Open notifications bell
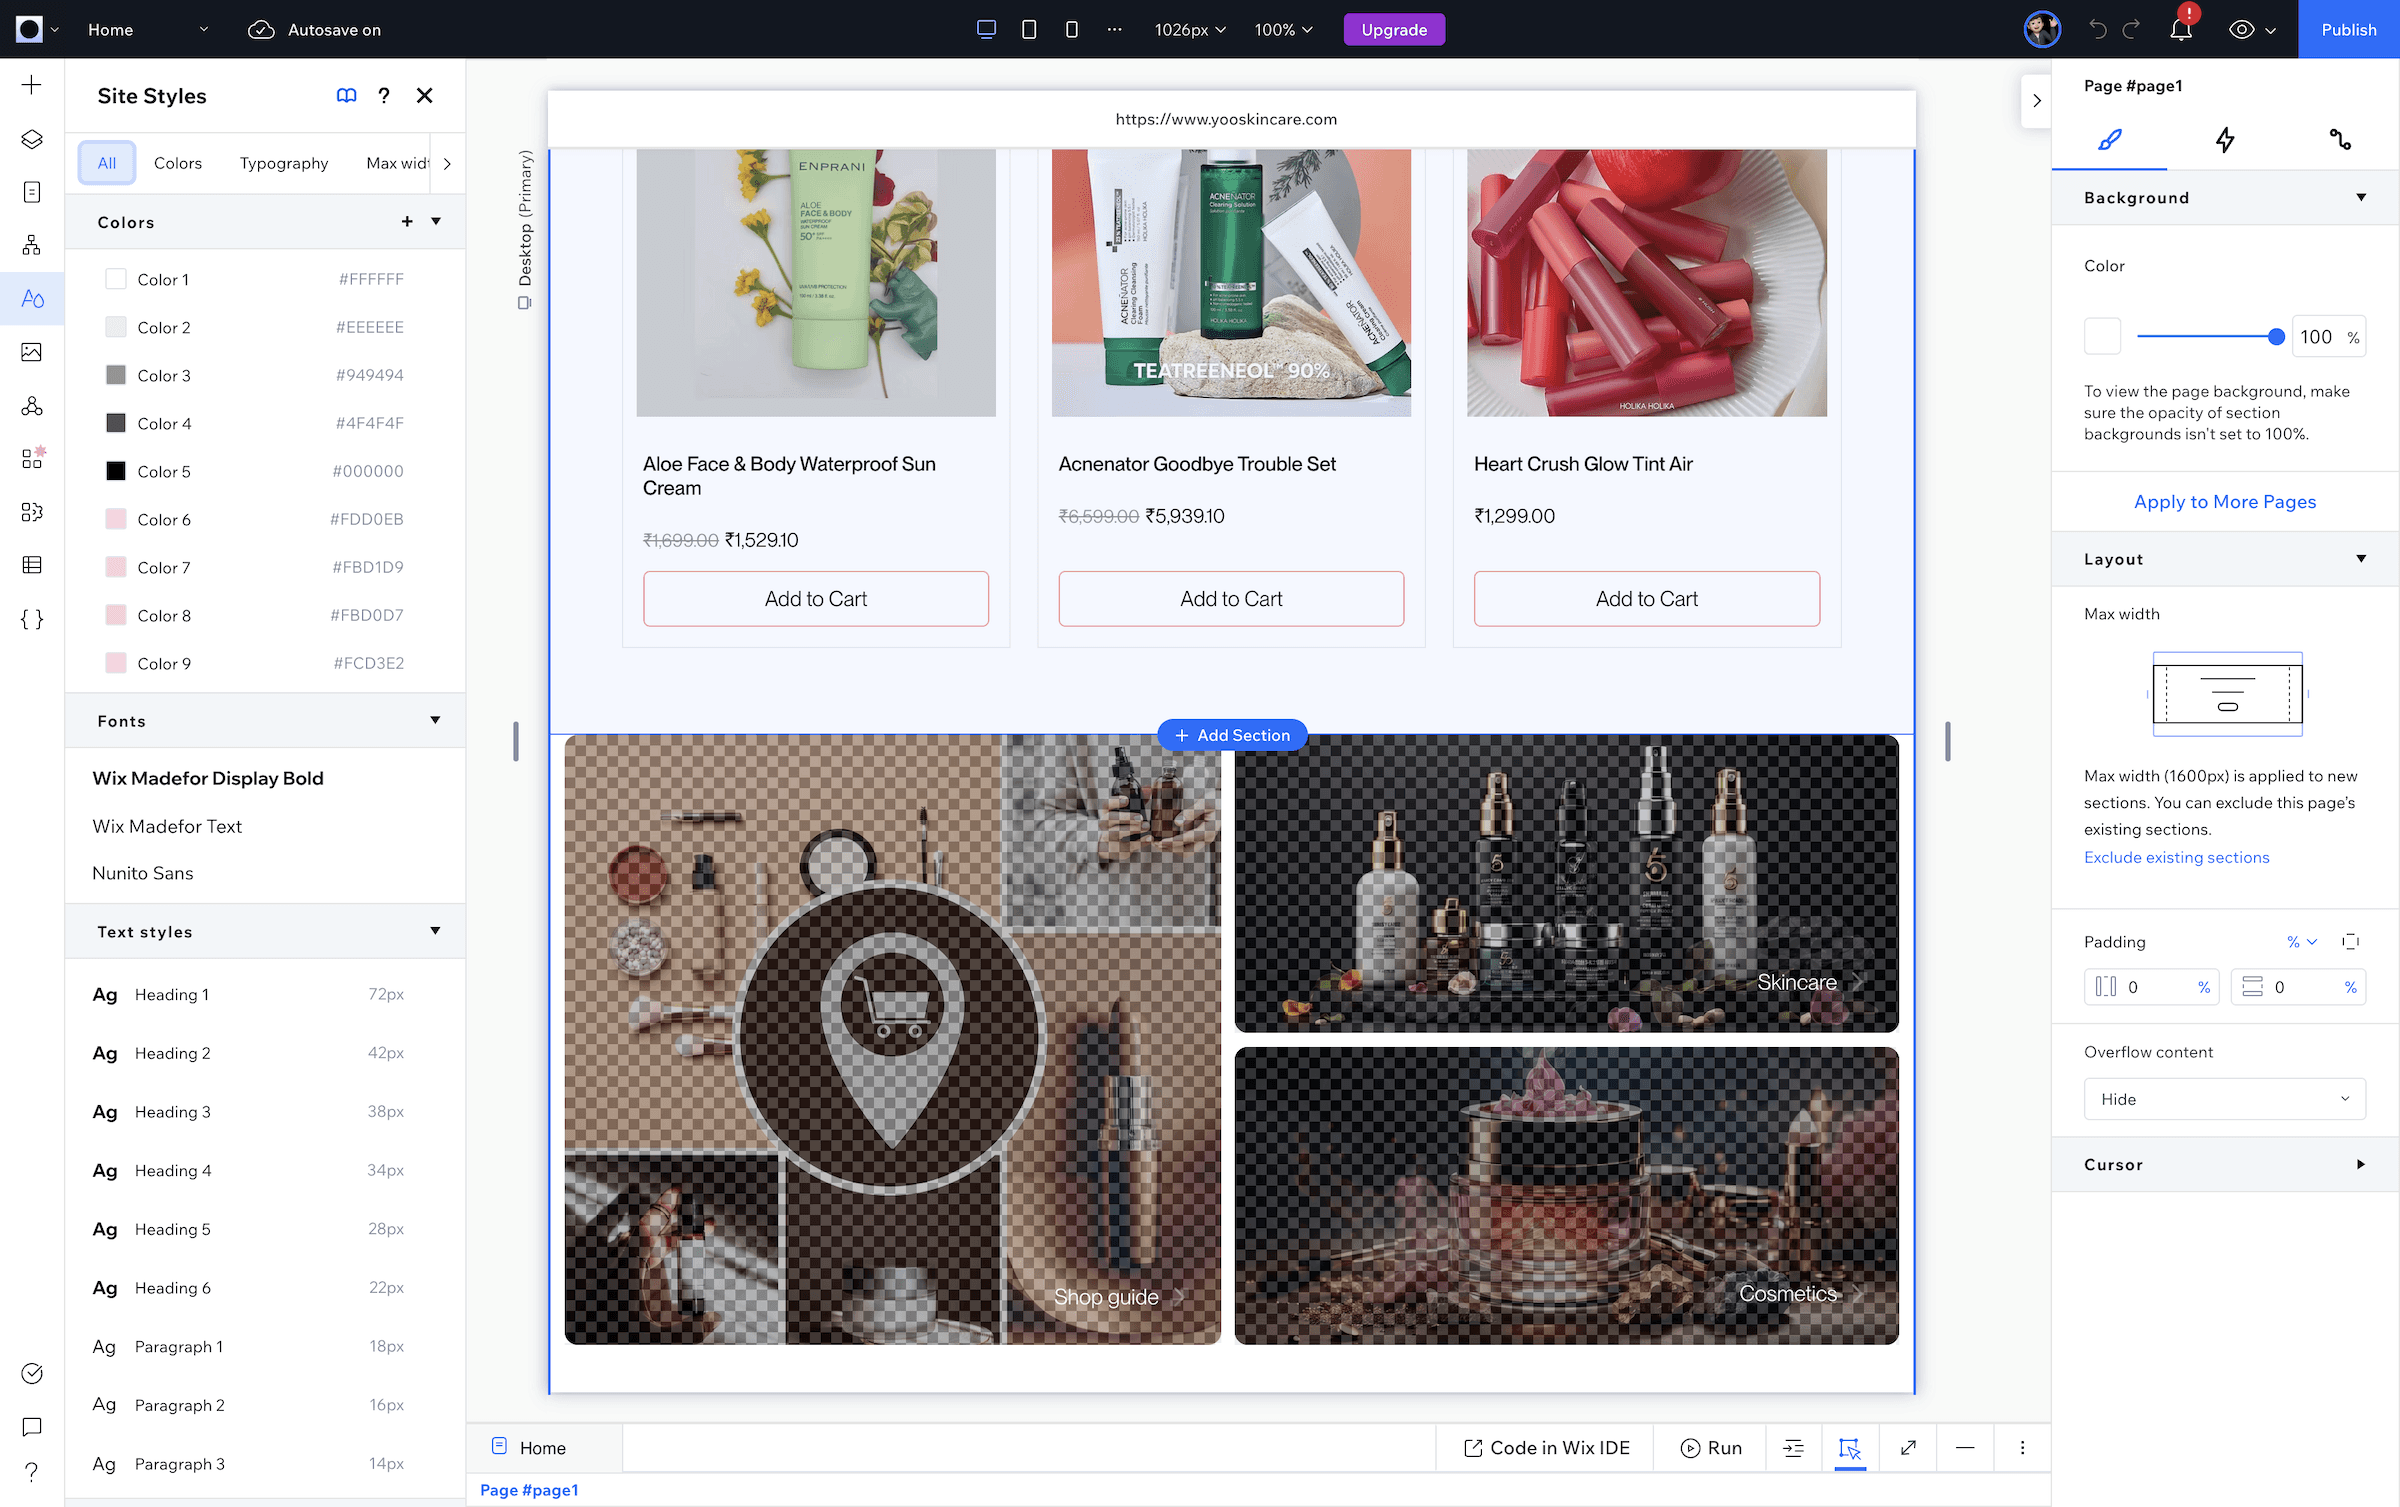Image resolution: width=2400 pixels, height=1507 pixels. coord(2181,29)
